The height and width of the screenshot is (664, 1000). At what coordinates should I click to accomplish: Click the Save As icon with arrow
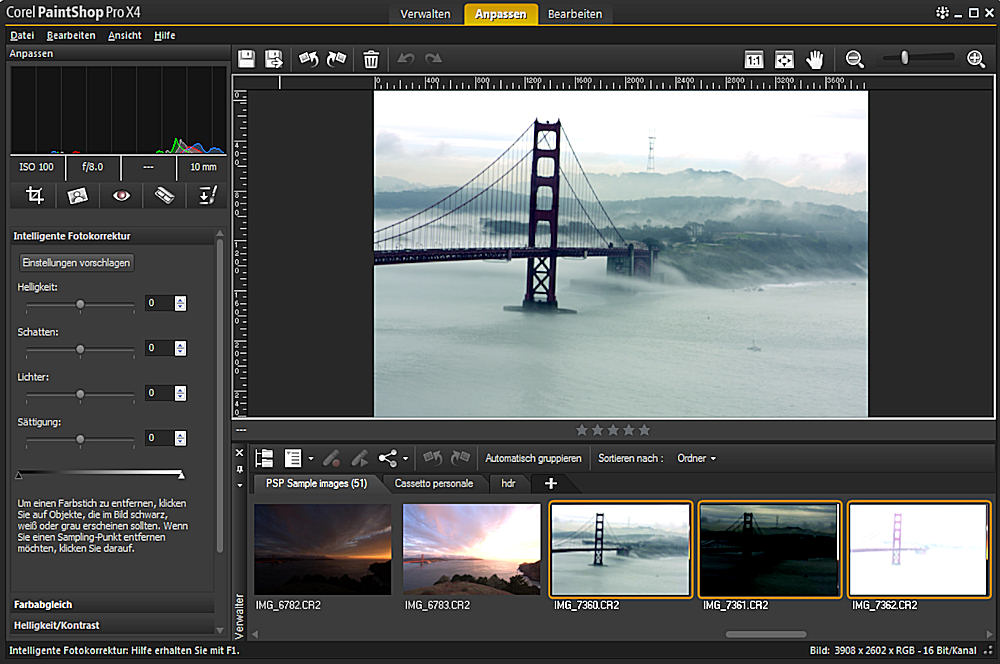coord(274,59)
